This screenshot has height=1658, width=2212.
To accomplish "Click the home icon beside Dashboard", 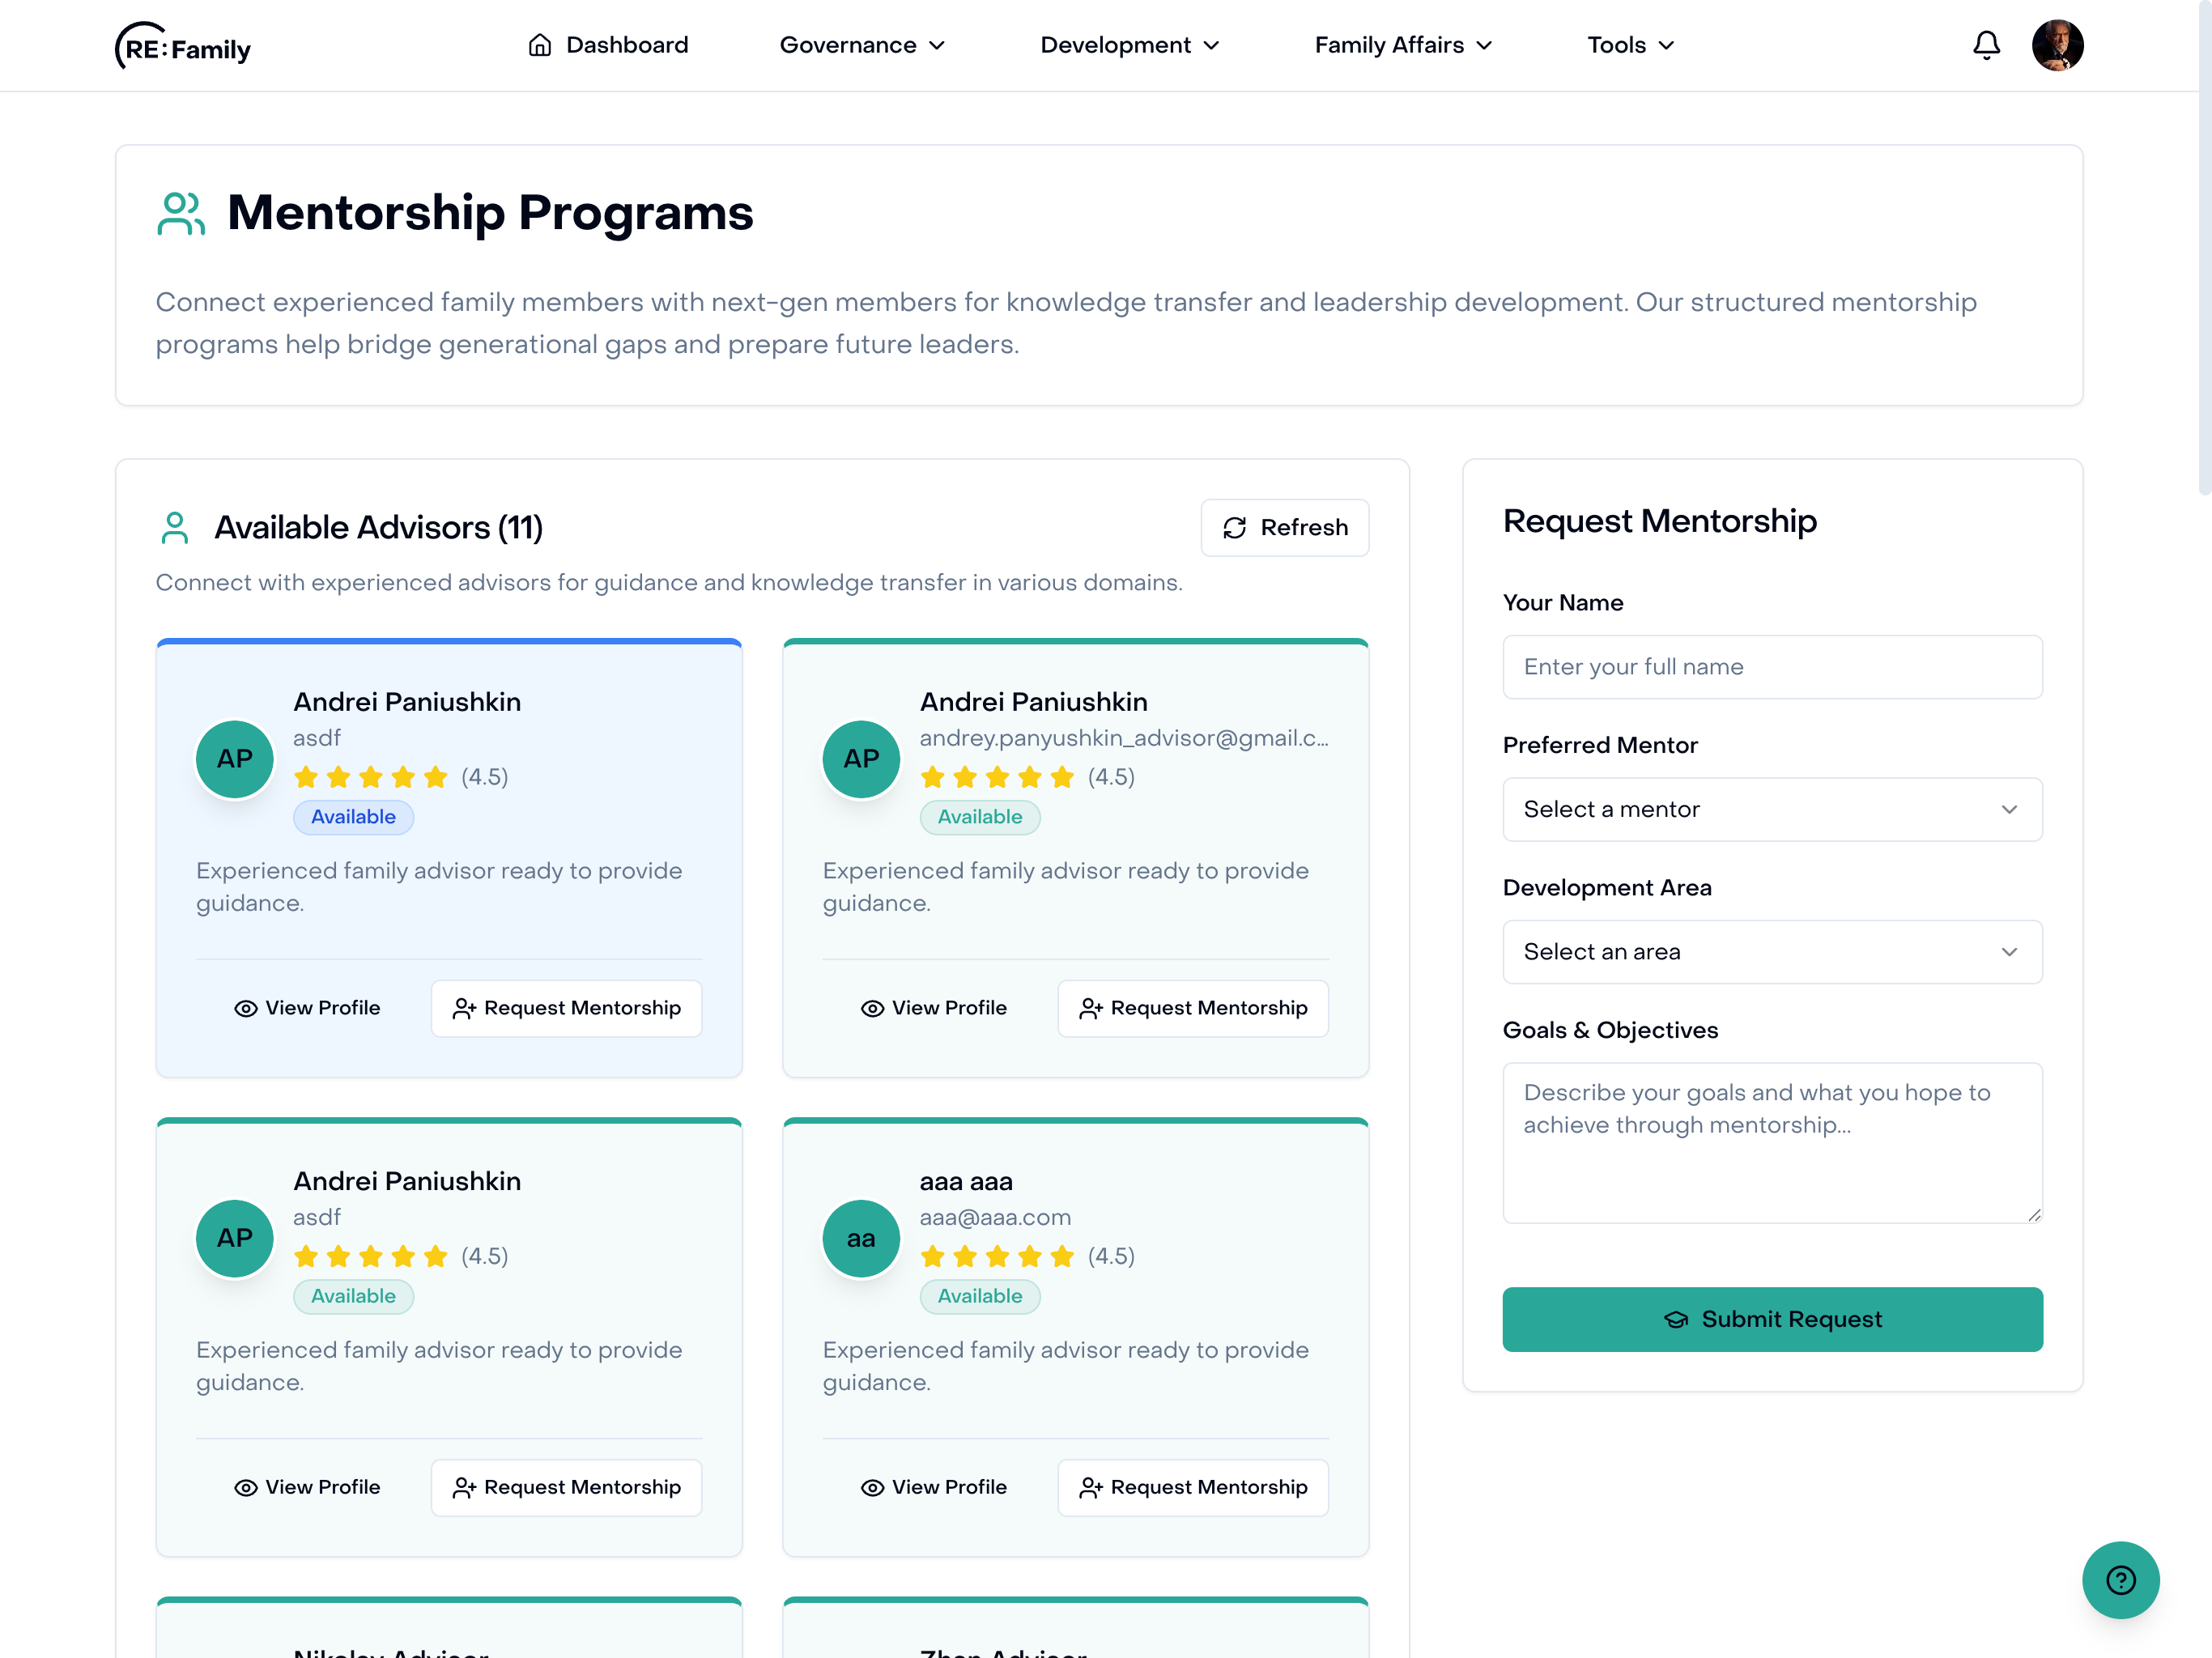I will click(540, 45).
